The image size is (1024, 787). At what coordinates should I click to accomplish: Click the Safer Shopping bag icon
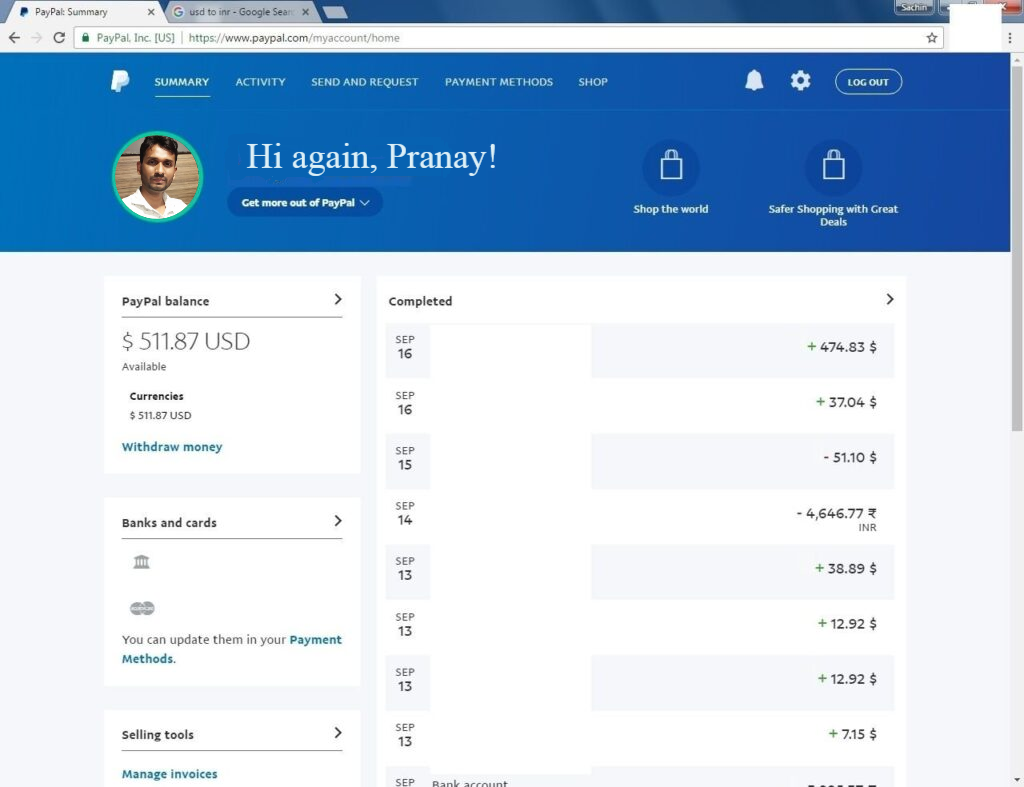(x=833, y=167)
